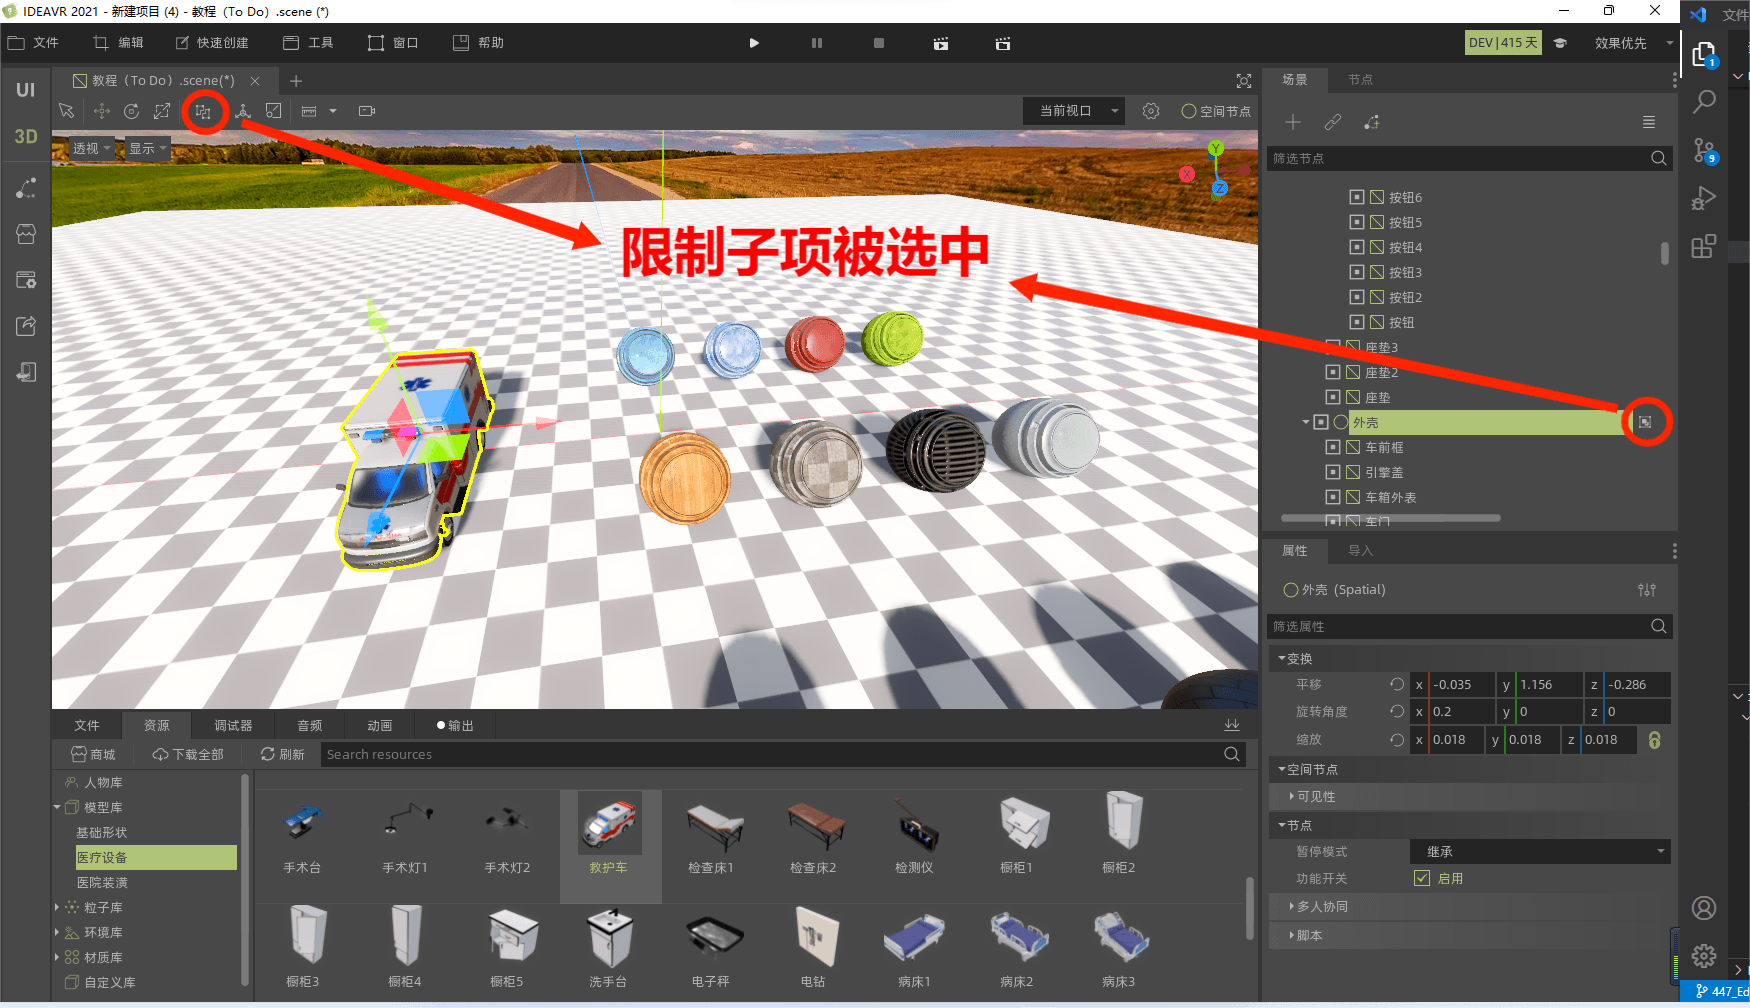Toggle restrict child selection tool

[x=204, y=111]
